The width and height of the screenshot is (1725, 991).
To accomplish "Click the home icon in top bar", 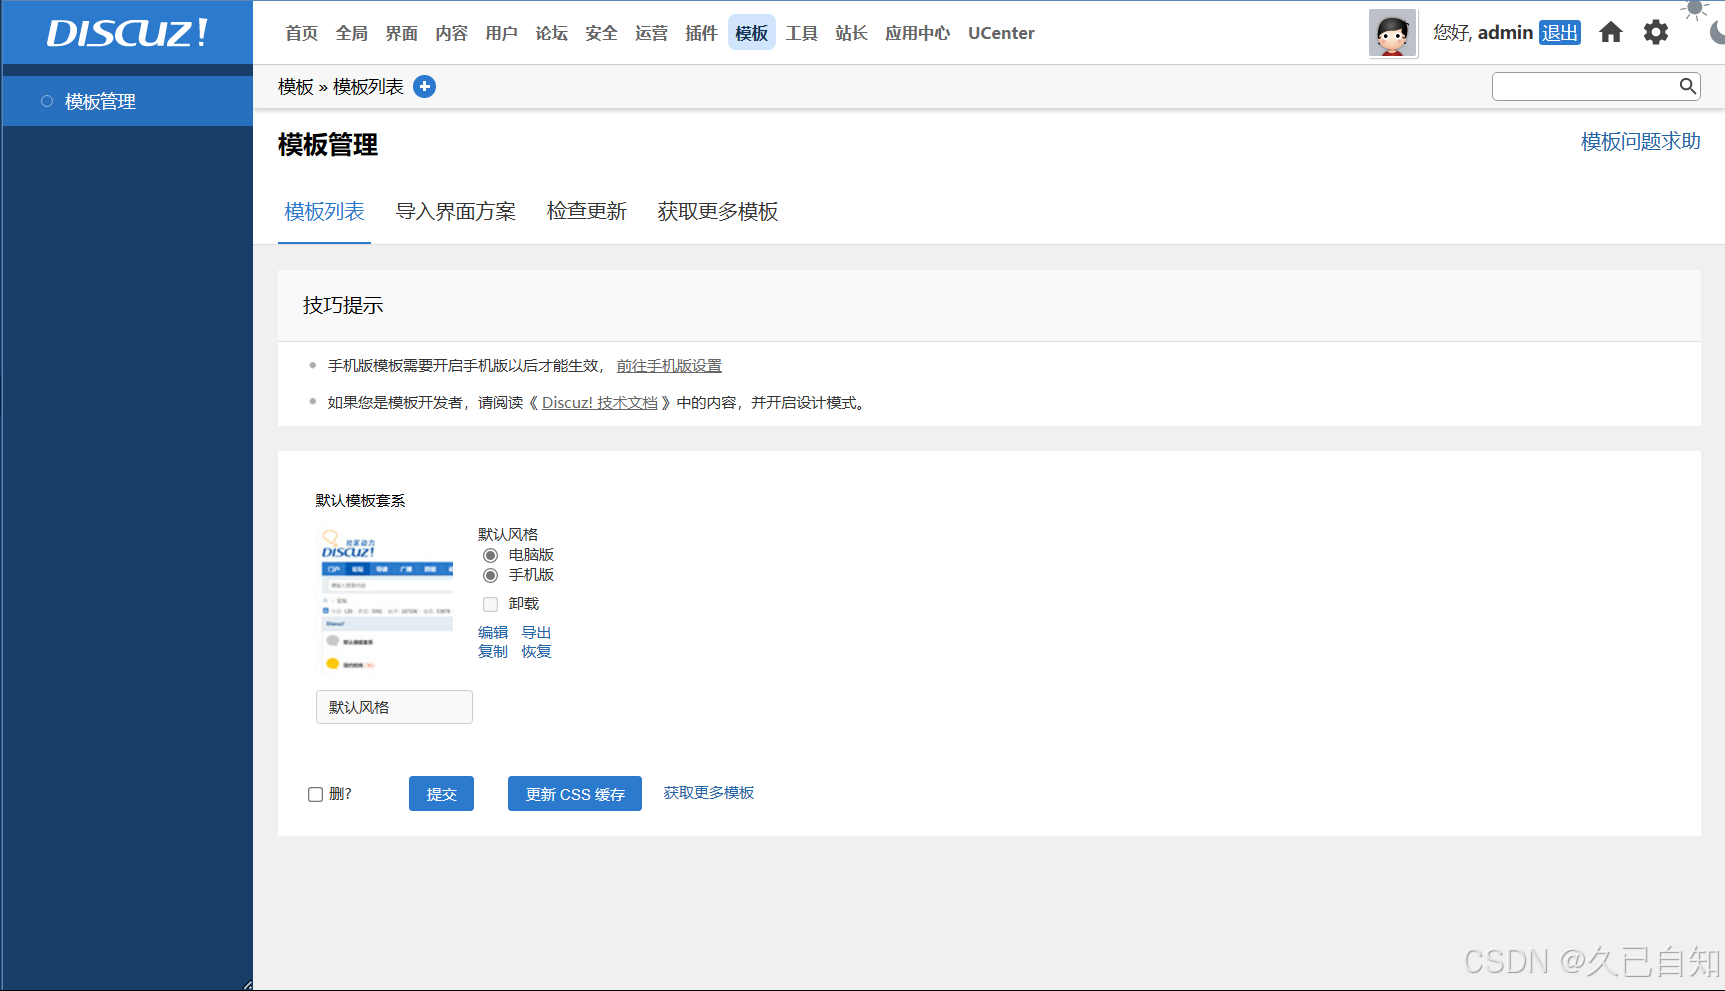I will click(x=1610, y=32).
